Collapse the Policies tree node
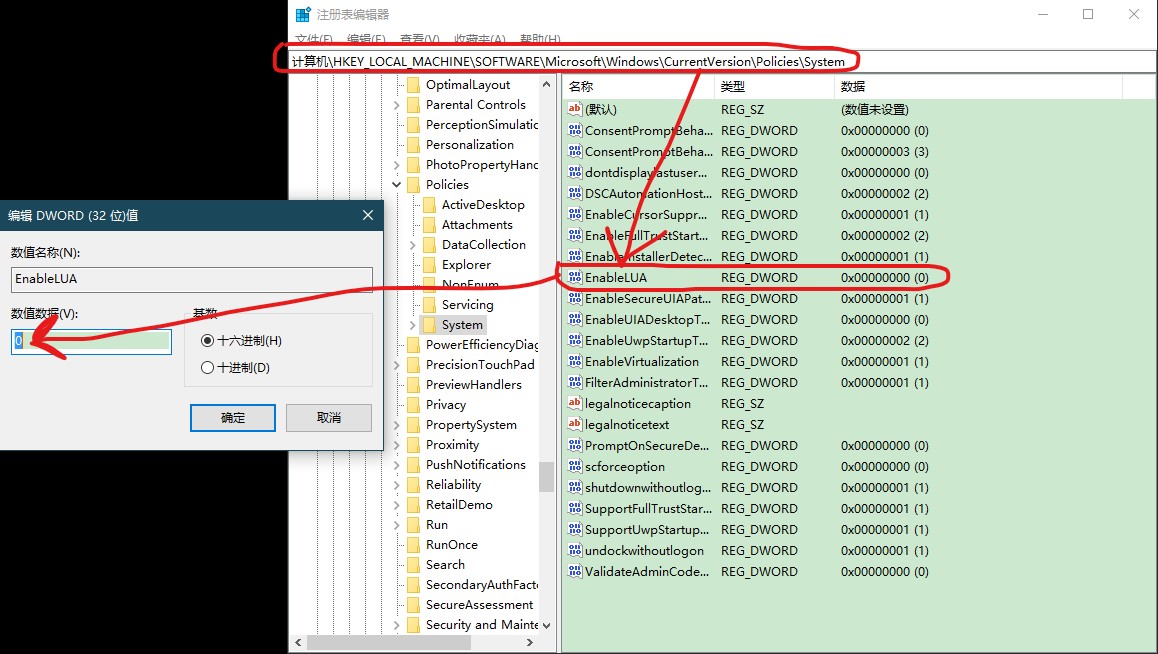This screenshot has width=1158, height=654. point(397,185)
